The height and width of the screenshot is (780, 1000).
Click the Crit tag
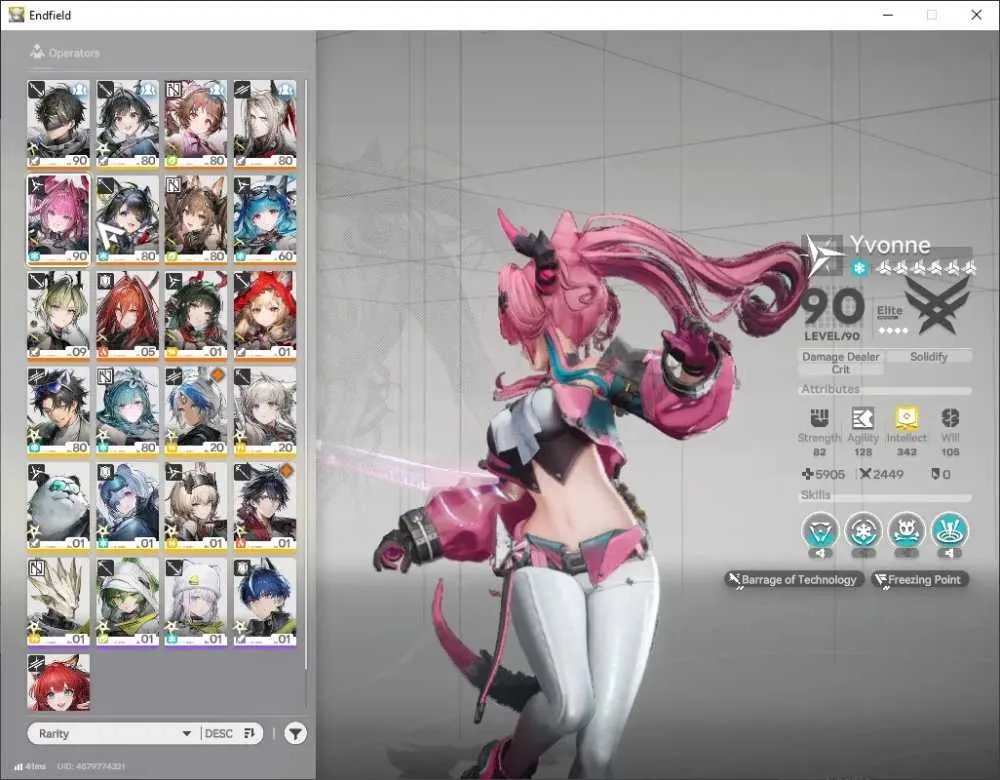point(841,369)
